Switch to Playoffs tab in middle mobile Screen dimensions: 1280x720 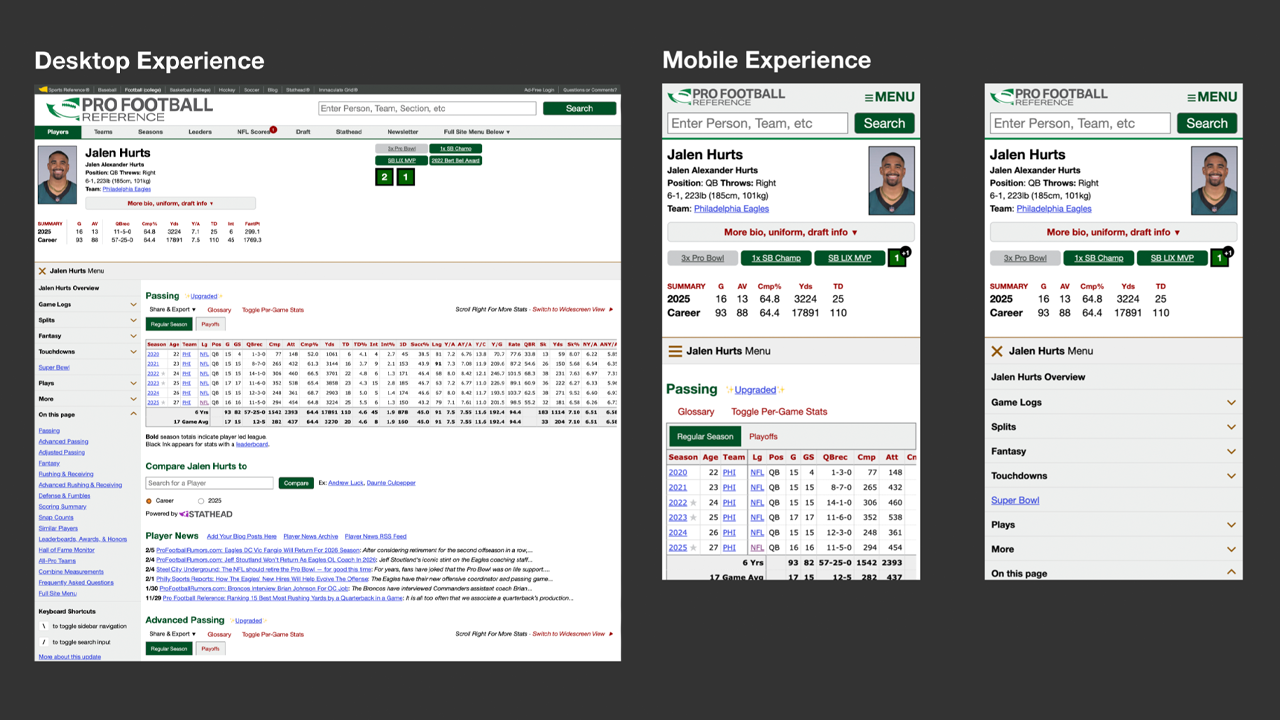(x=763, y=437)
